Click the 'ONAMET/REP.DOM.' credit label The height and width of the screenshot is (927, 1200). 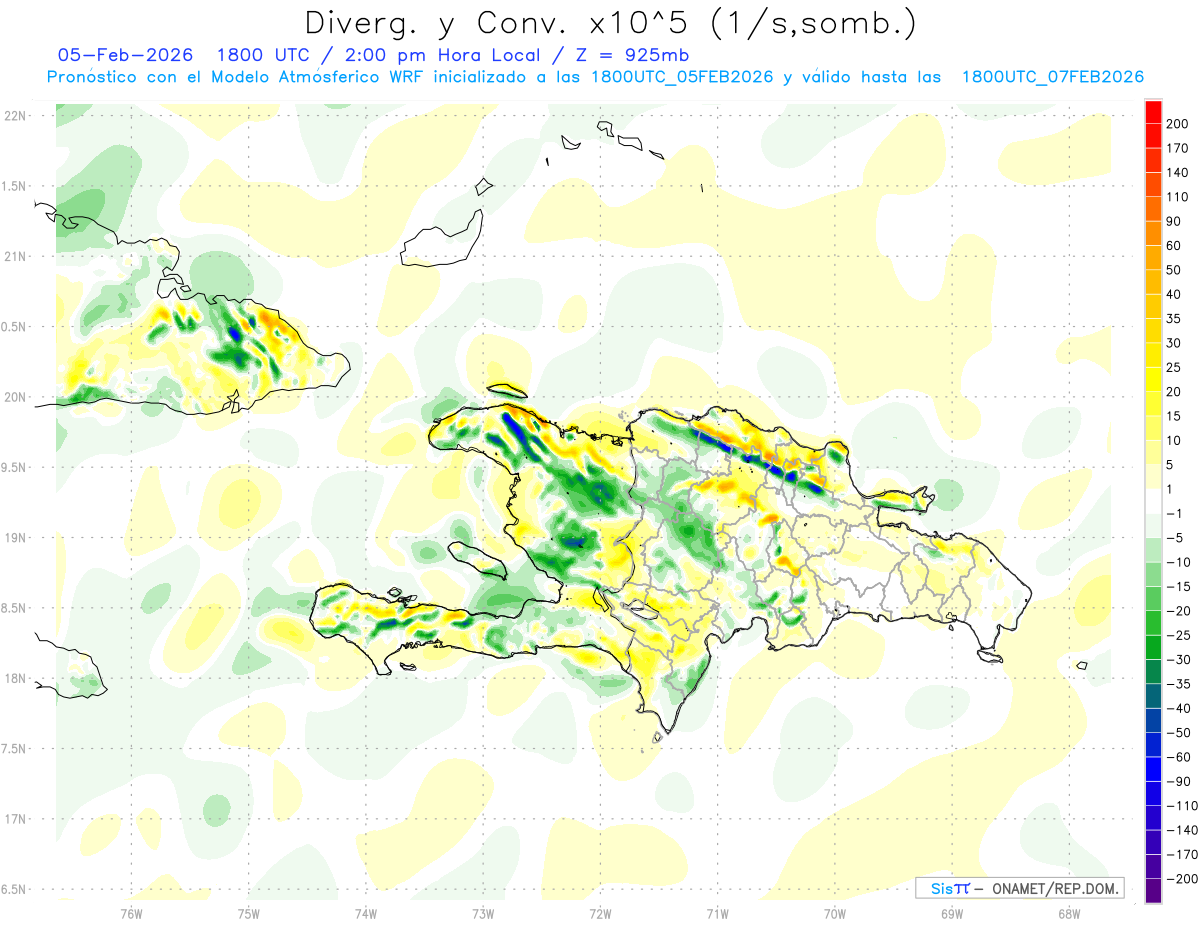1052,888
